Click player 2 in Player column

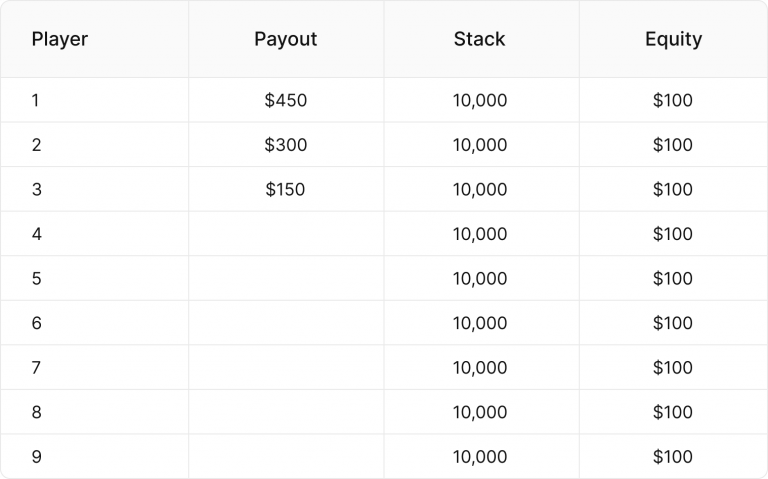pos(36,145)
